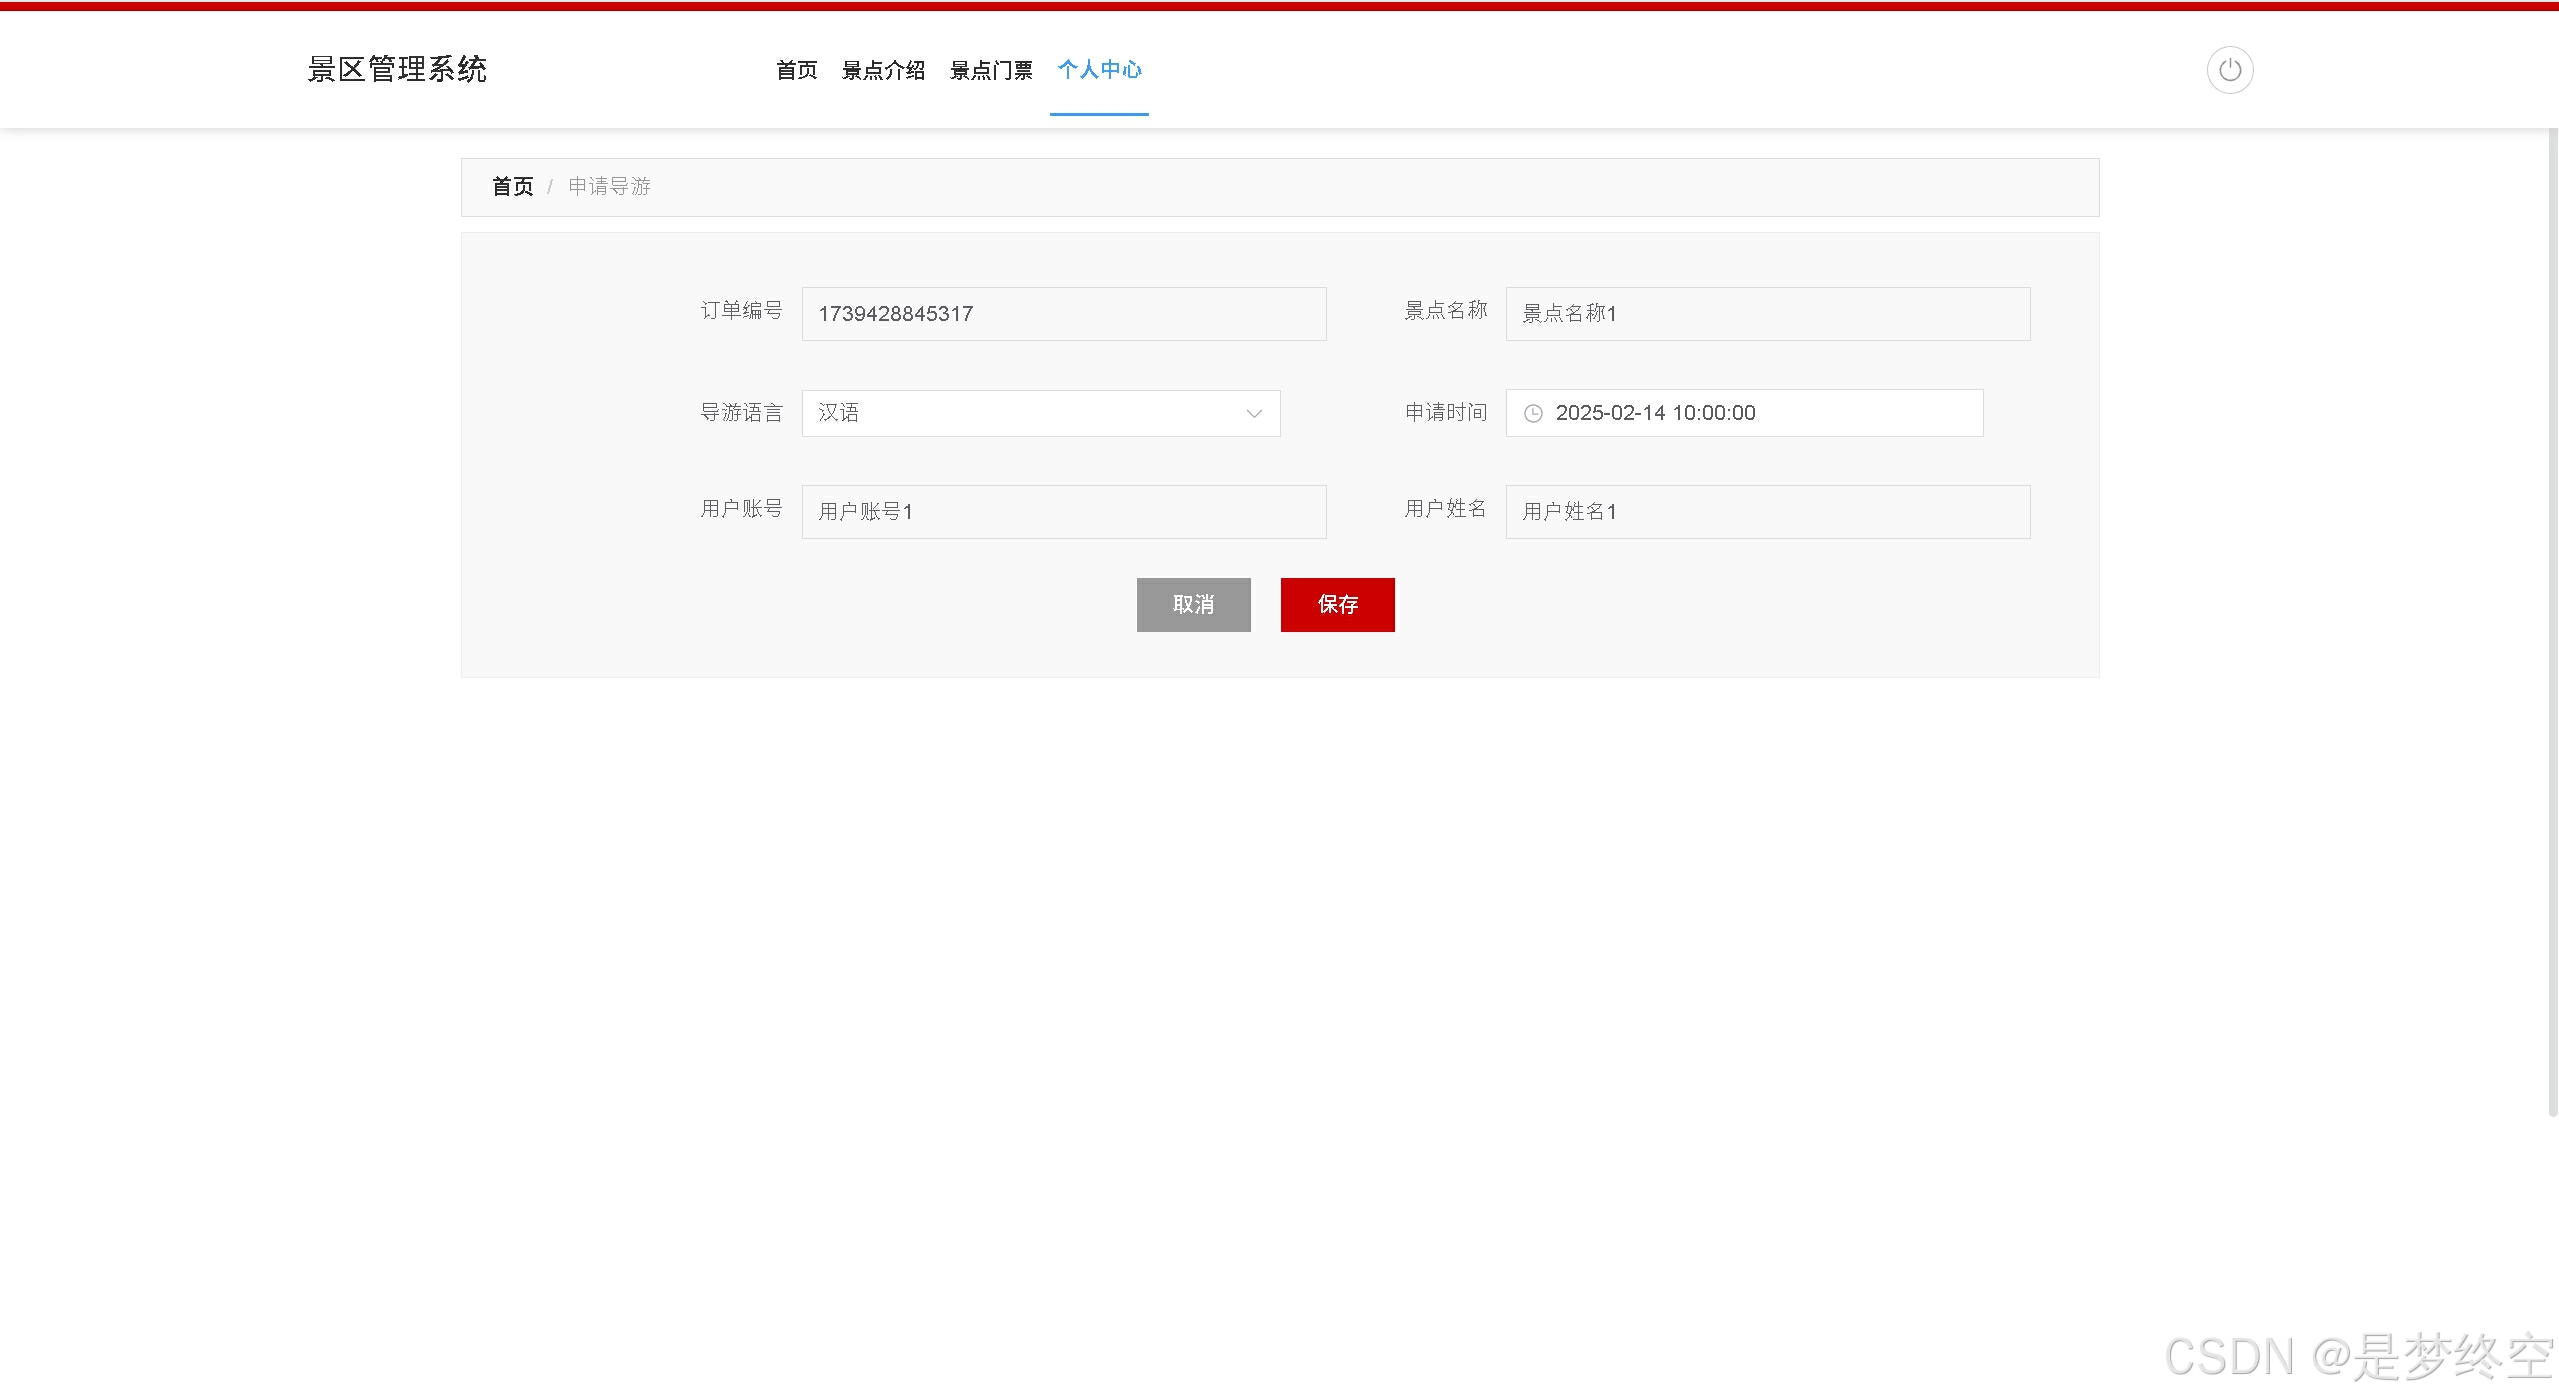2559x1399 pixels.
Task: Switch to 景点门票 menu item
Action: point(990,70)
